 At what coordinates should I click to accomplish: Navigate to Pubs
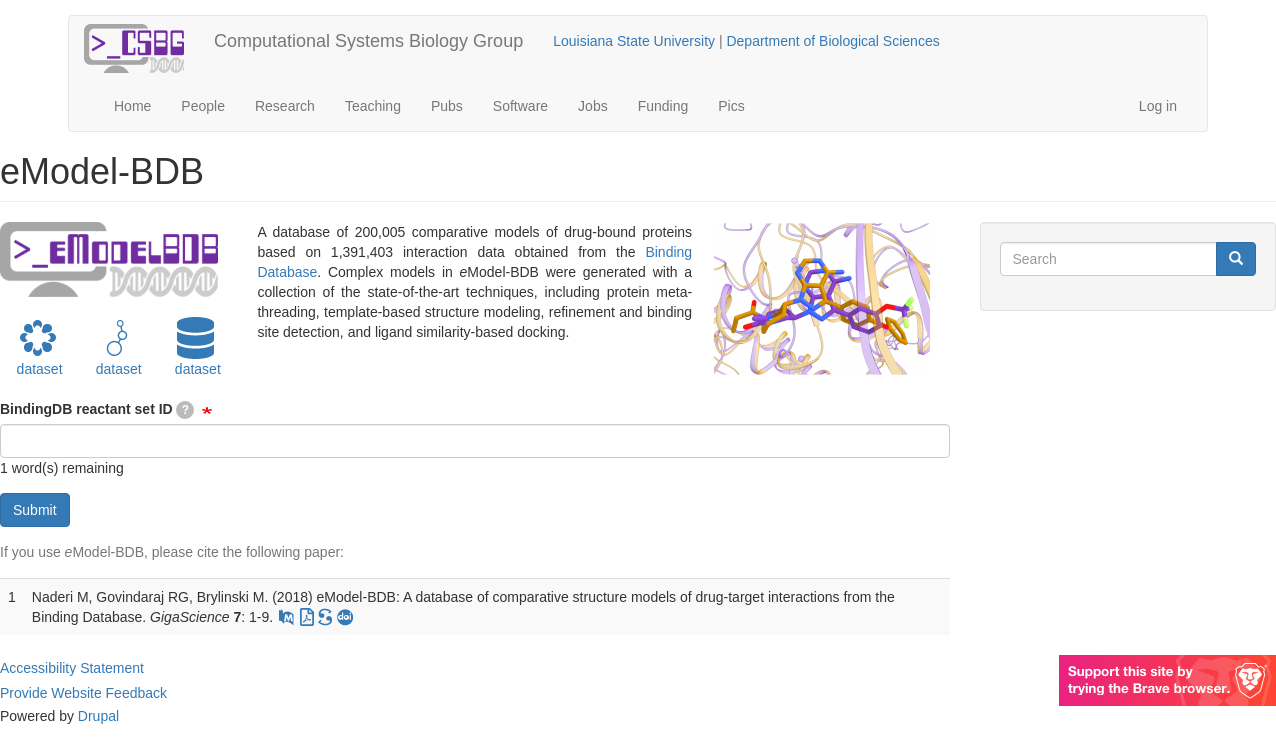pos(447,106)
